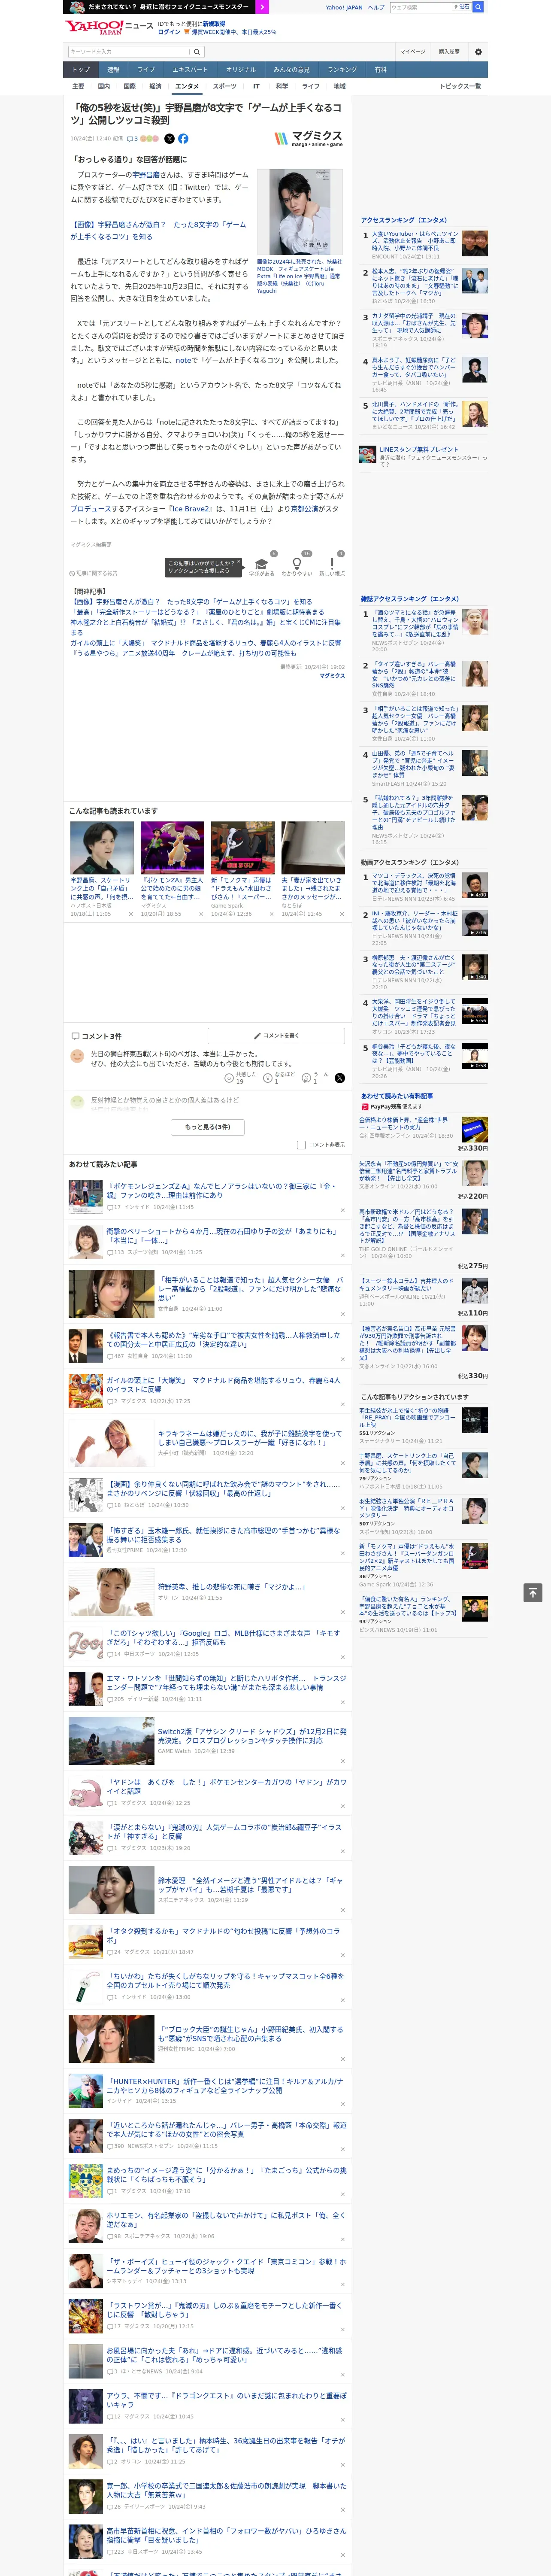Viewport: 551px width, 2576px height.
Task: Share first comment via X icon
Action: coord(339,1078)
